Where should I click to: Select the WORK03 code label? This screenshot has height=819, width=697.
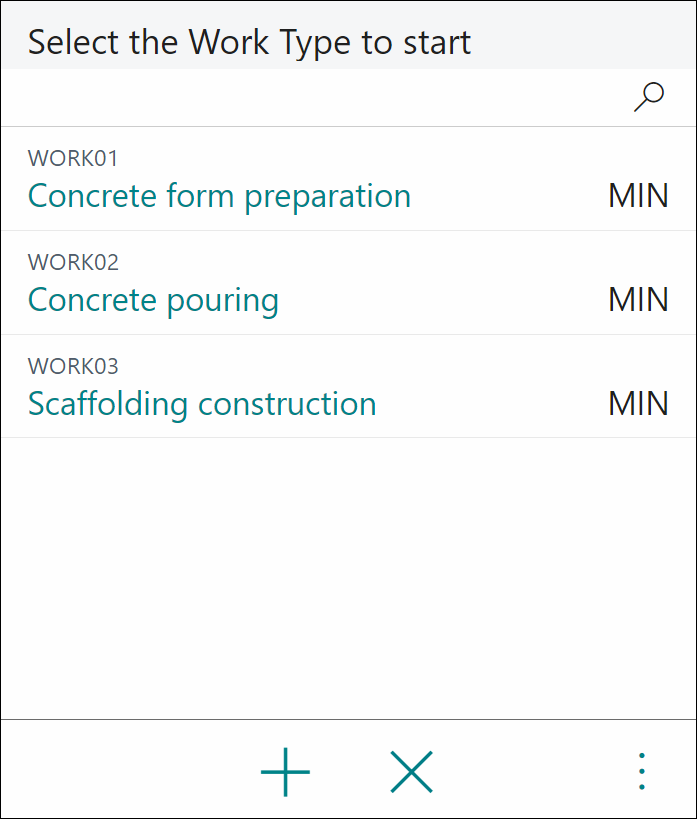[73, 366]
